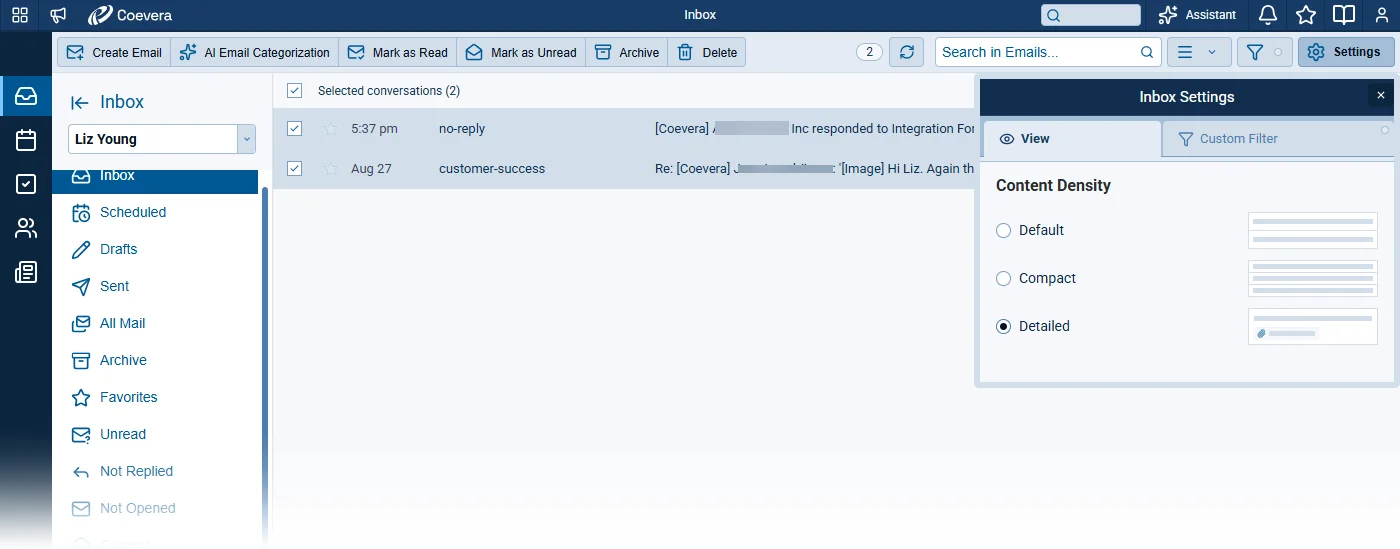
Task: Open the Drafts folder
Action: click(118, 249)
